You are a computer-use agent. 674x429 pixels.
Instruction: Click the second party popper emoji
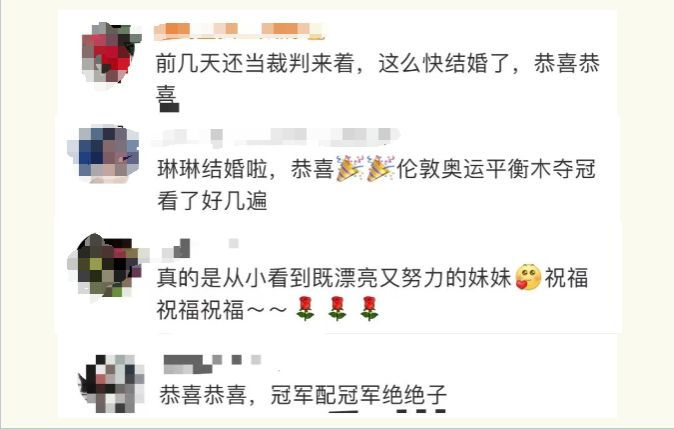click(380, 169)
